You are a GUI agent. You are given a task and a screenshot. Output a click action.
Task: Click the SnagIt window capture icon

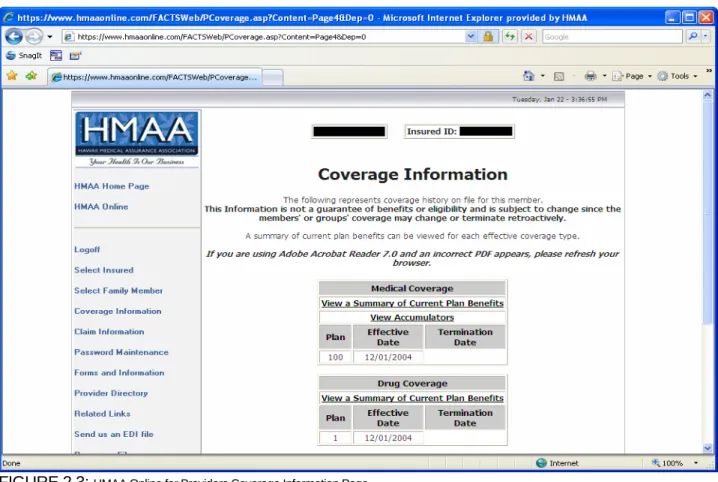pyautogui.click(x=56, y=56)
